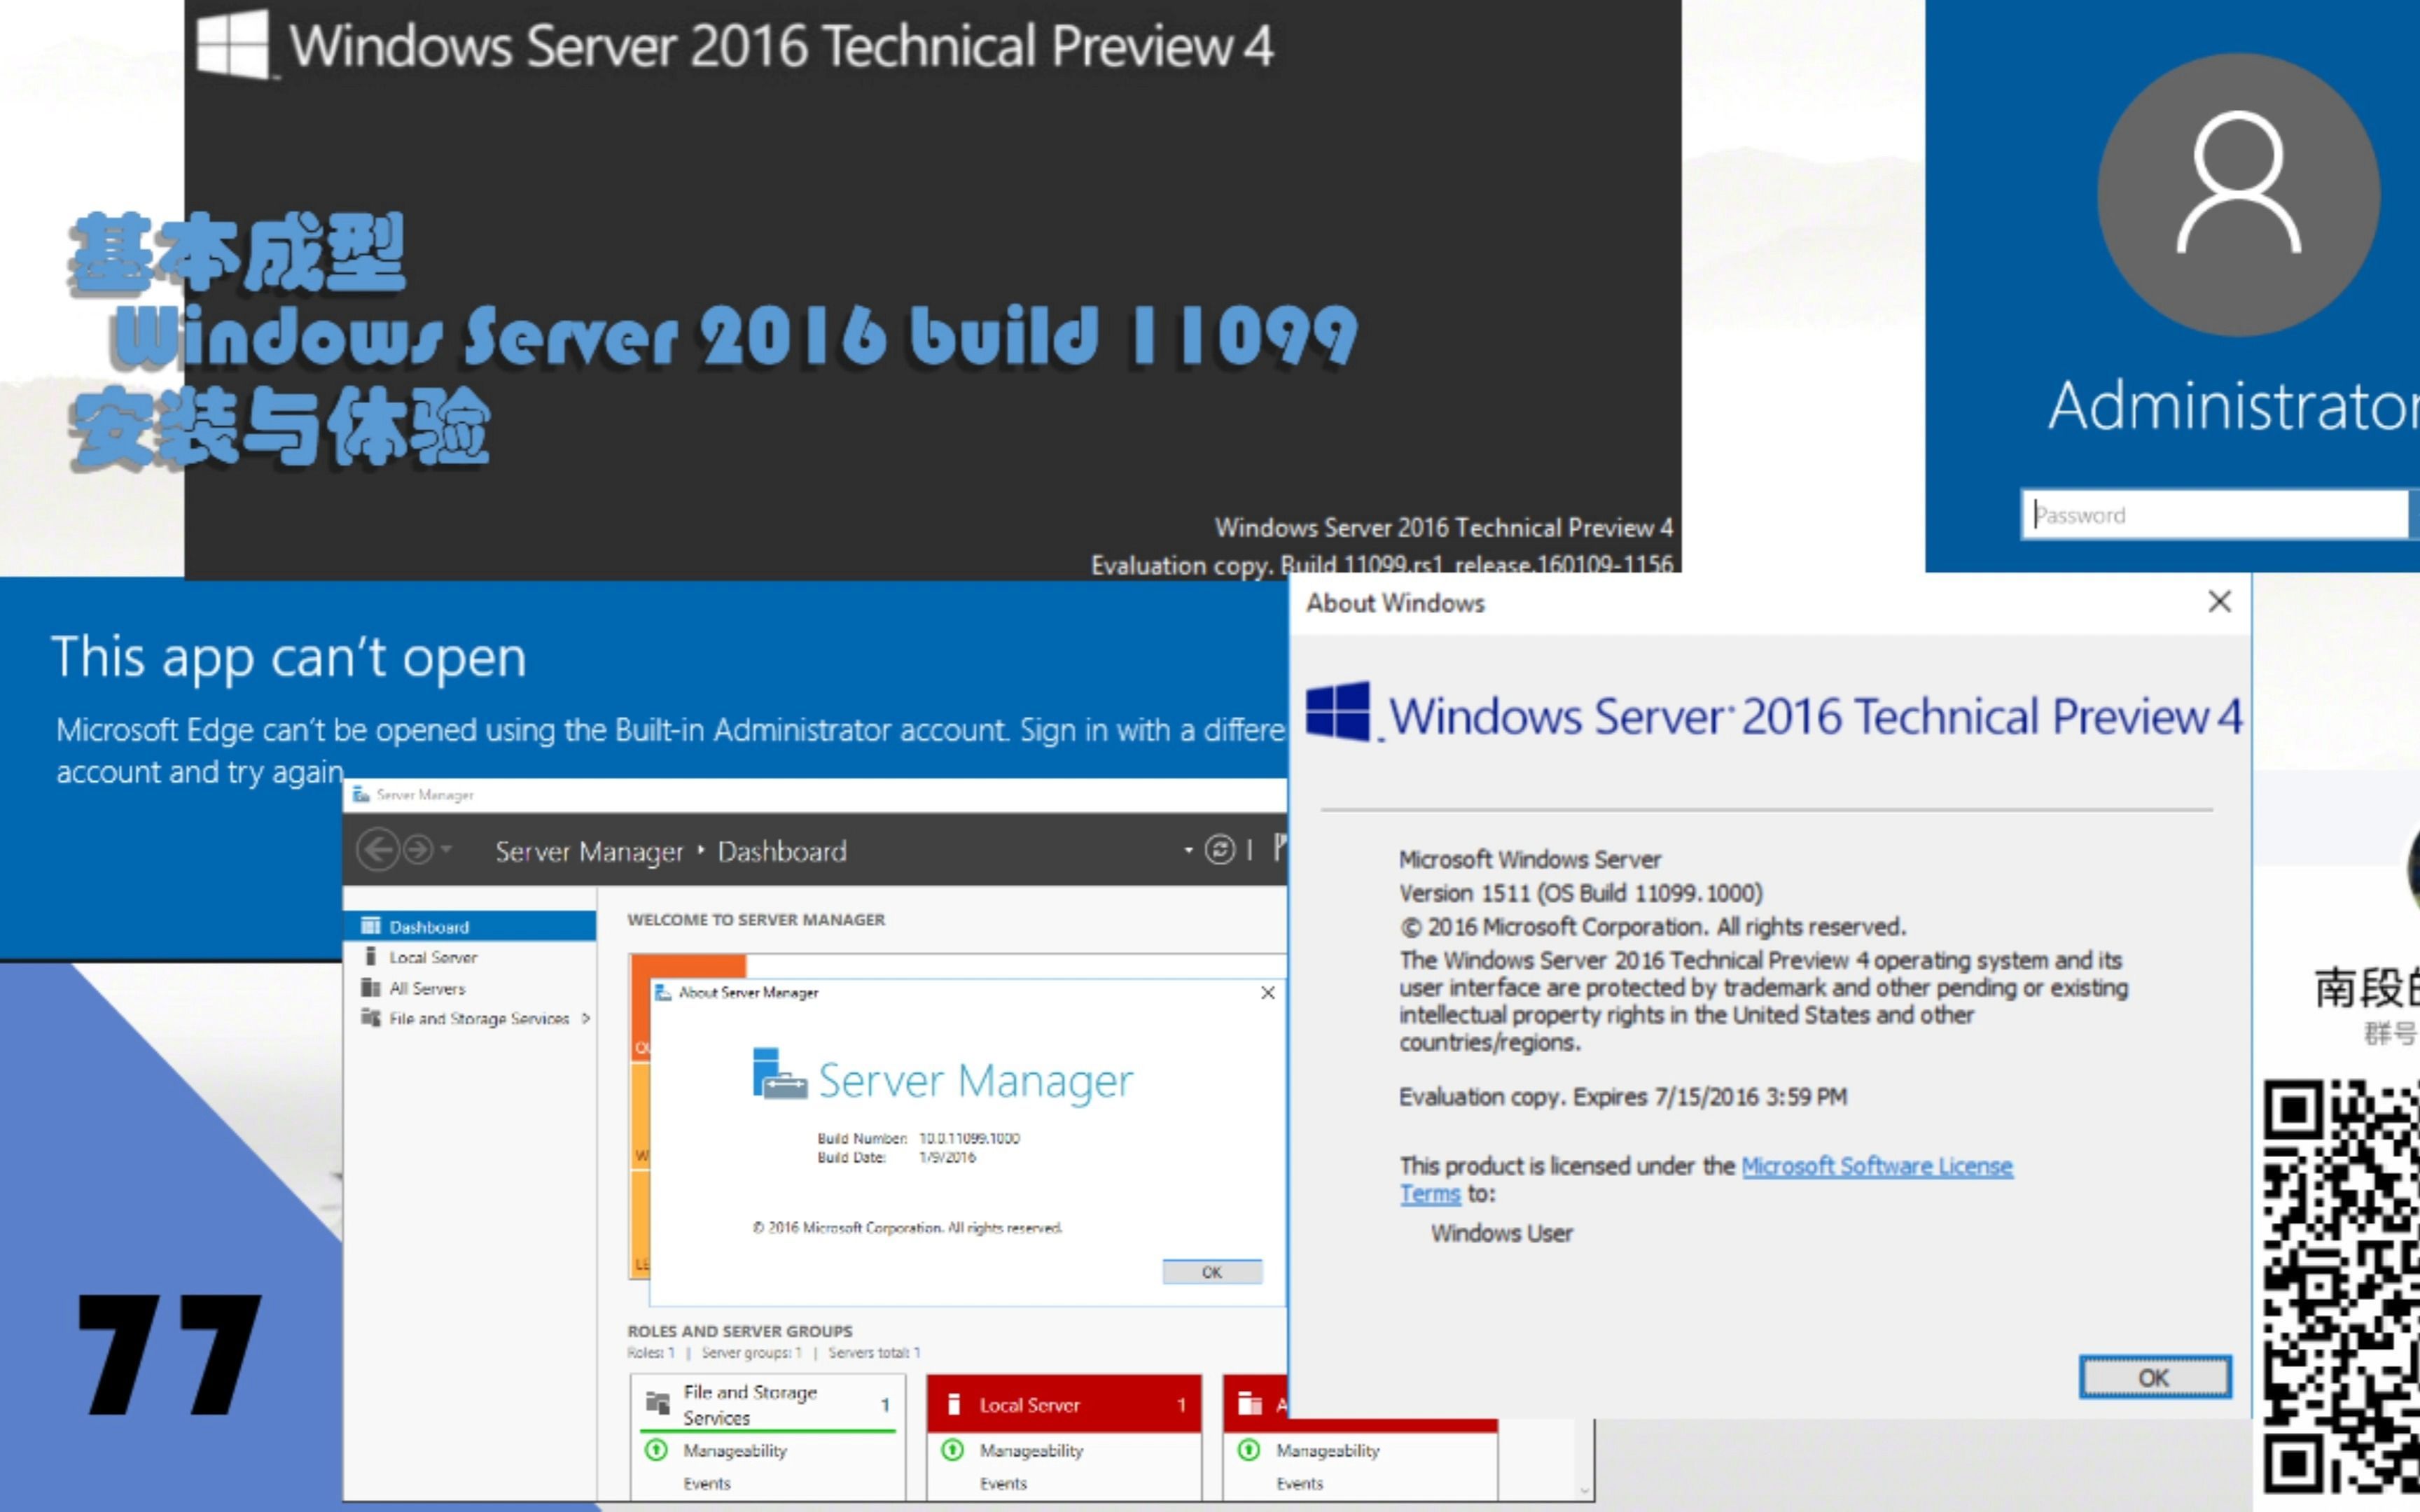This screenshot has width=2420, height=1512.
Task: Click the Local Server sidebar icon
Action: pyautogui.click(x=370, y=957)
